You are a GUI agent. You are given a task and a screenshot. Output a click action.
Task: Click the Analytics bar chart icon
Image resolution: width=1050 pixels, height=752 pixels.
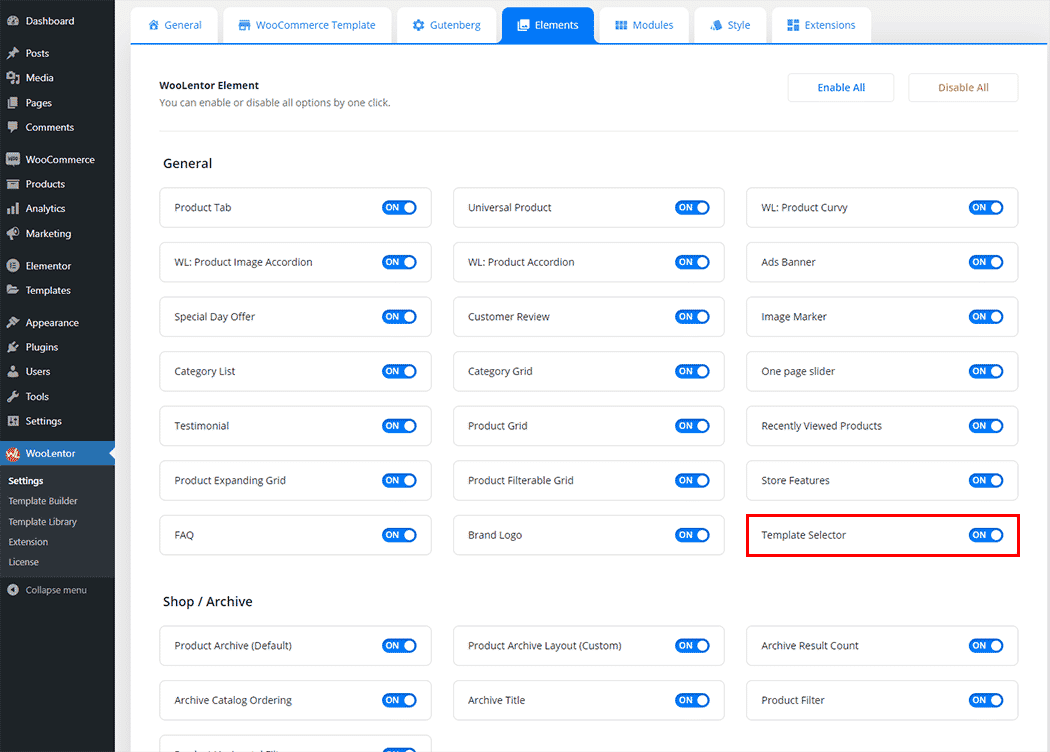click(13, 208)
